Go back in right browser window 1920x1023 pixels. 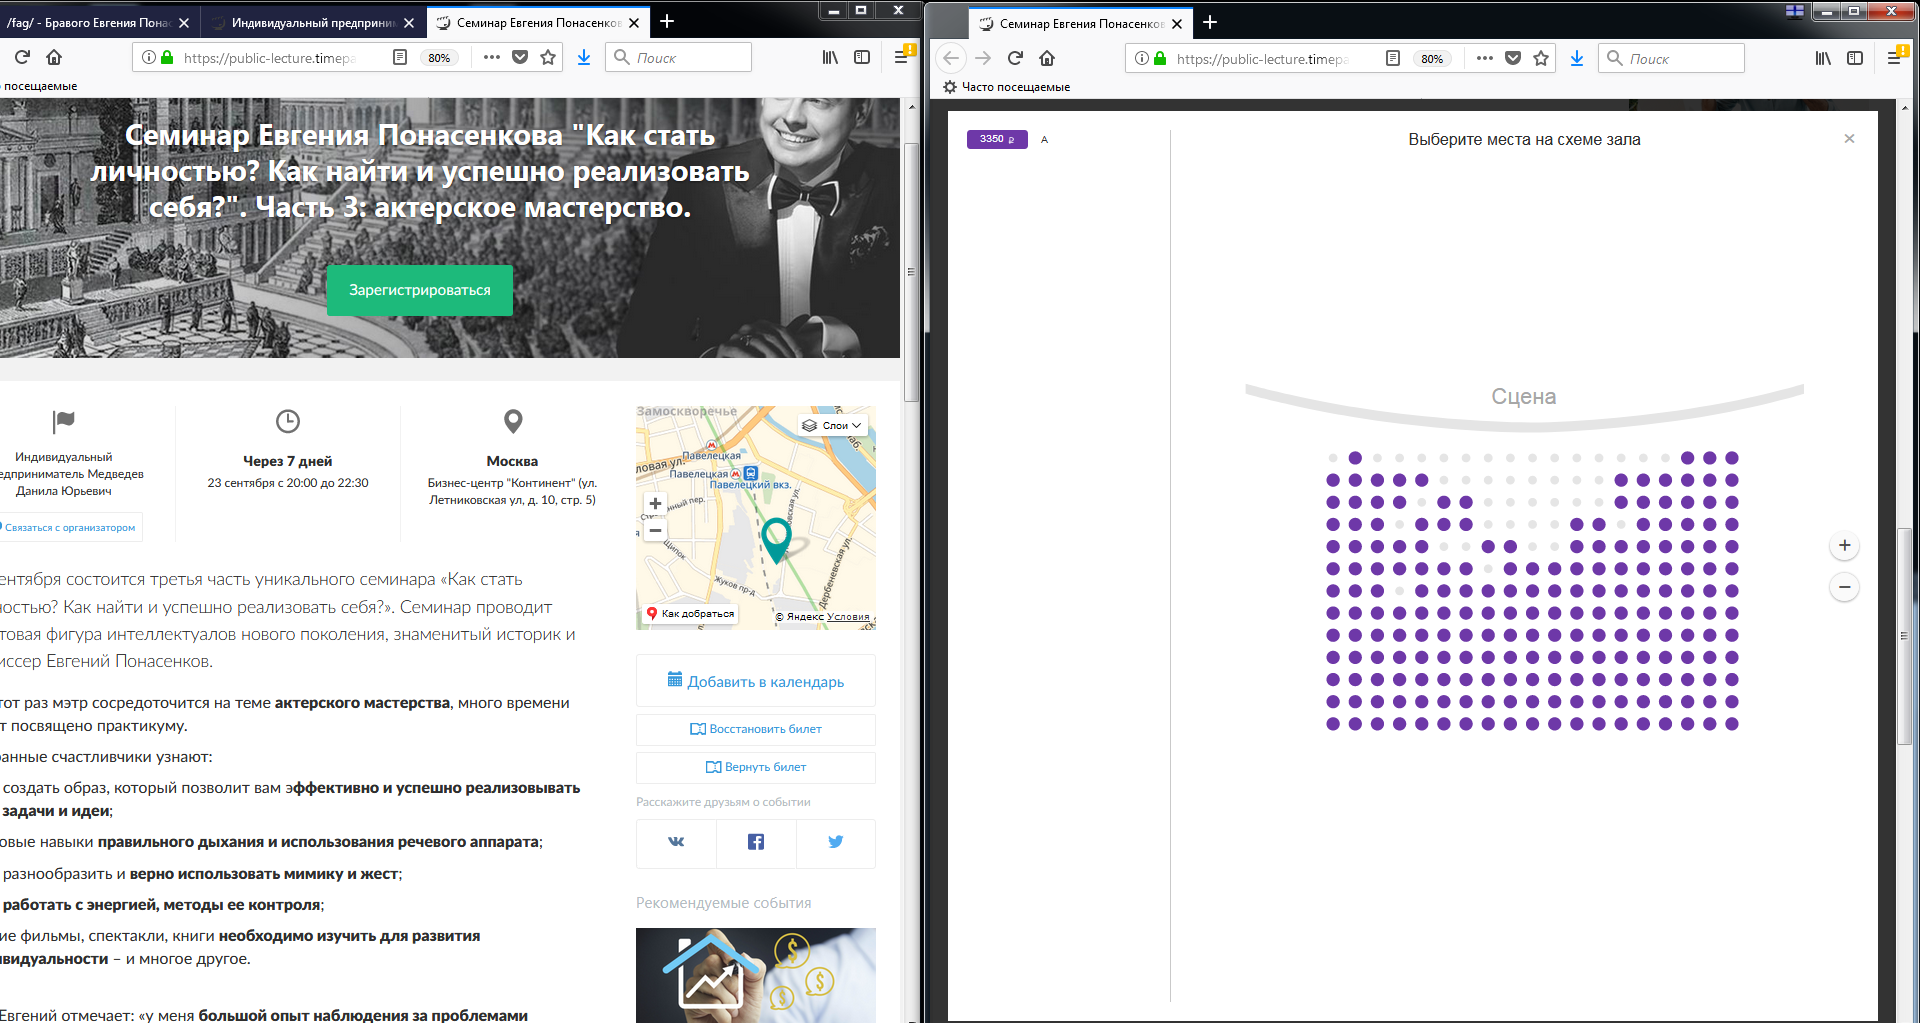tap(951, 58)
